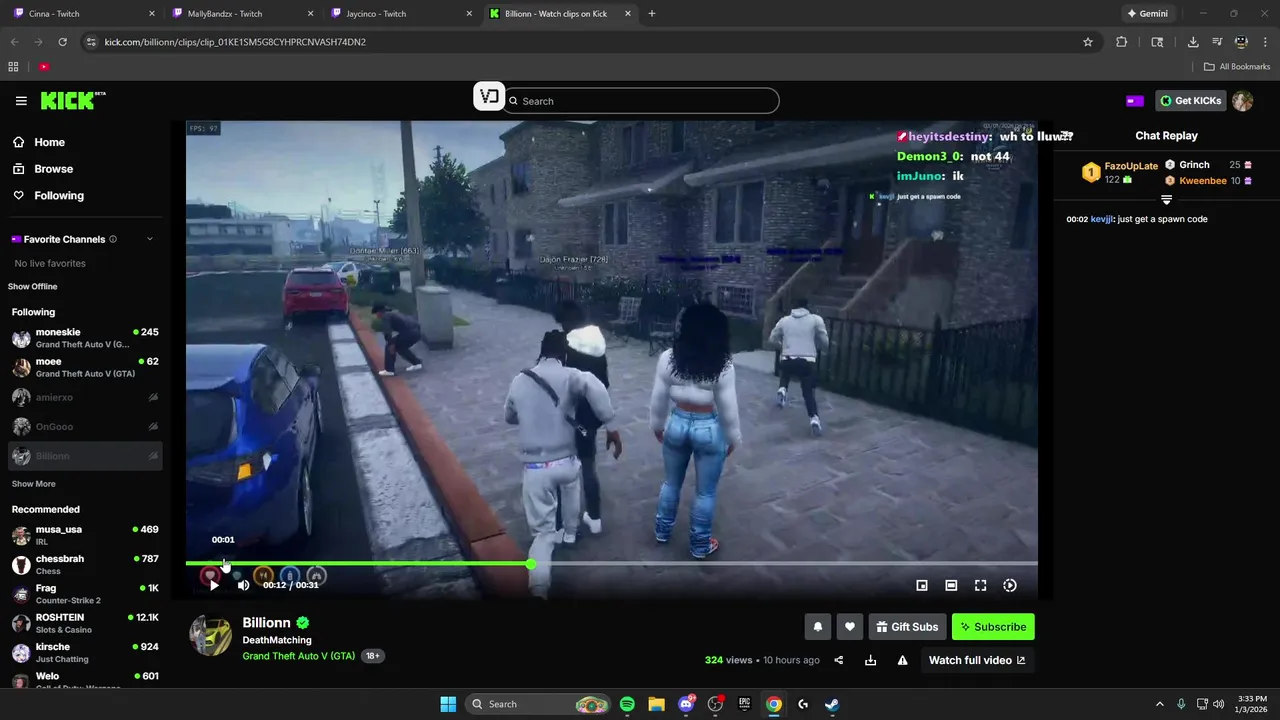Screen dimensions: 1280x720
Task: Switch to Jaycinco - Twitch tab
Action: pyautogui.click(x=403, y=14)
